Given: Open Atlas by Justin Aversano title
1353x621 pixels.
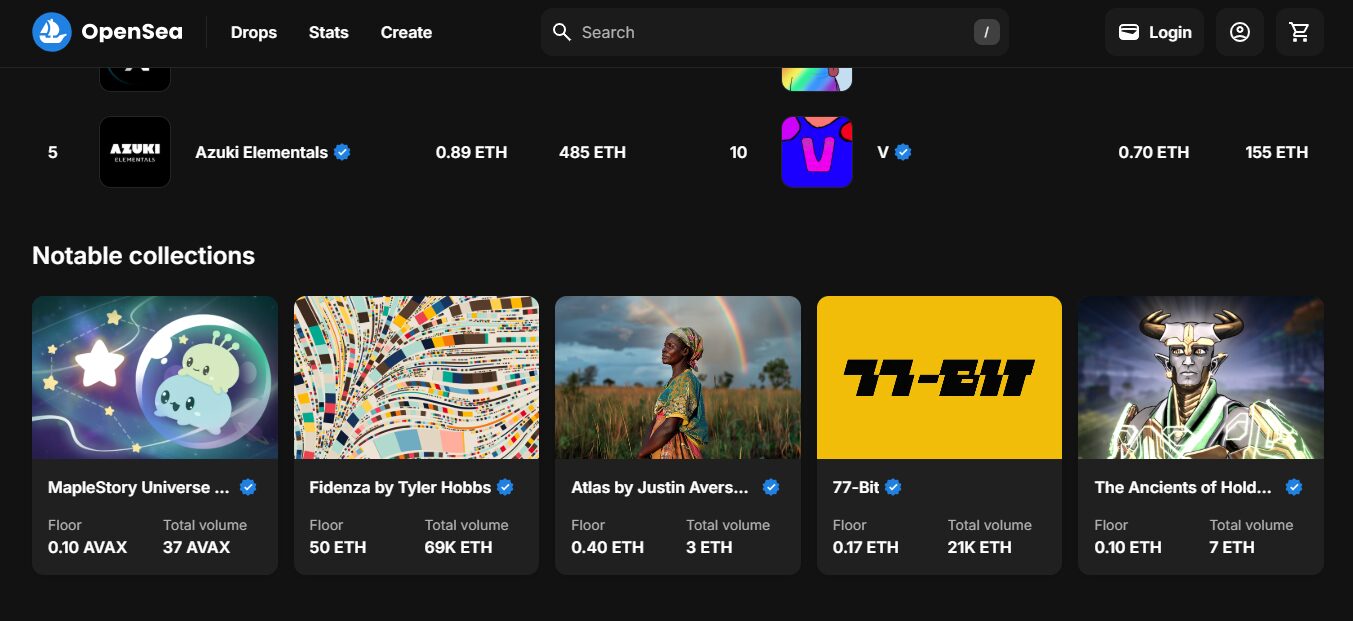Looking at the screenshot, I should coord(660,487).
